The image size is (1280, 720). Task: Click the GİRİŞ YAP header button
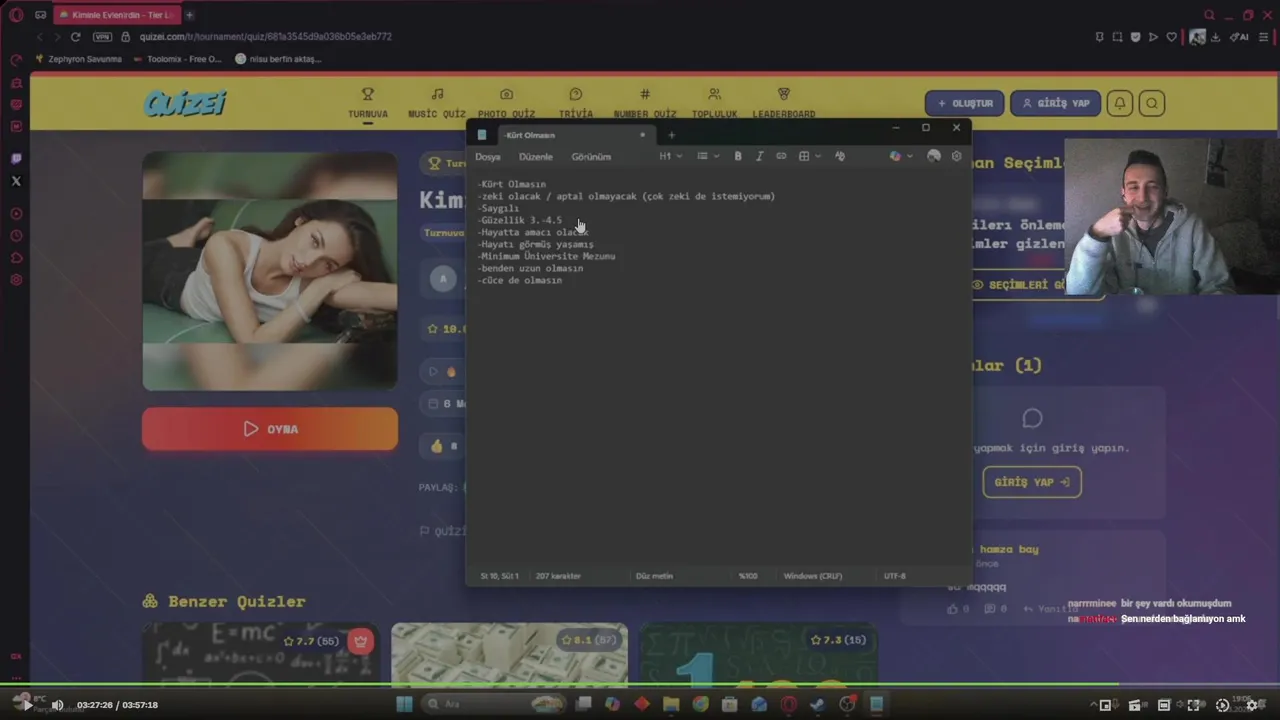point(1055,103)
